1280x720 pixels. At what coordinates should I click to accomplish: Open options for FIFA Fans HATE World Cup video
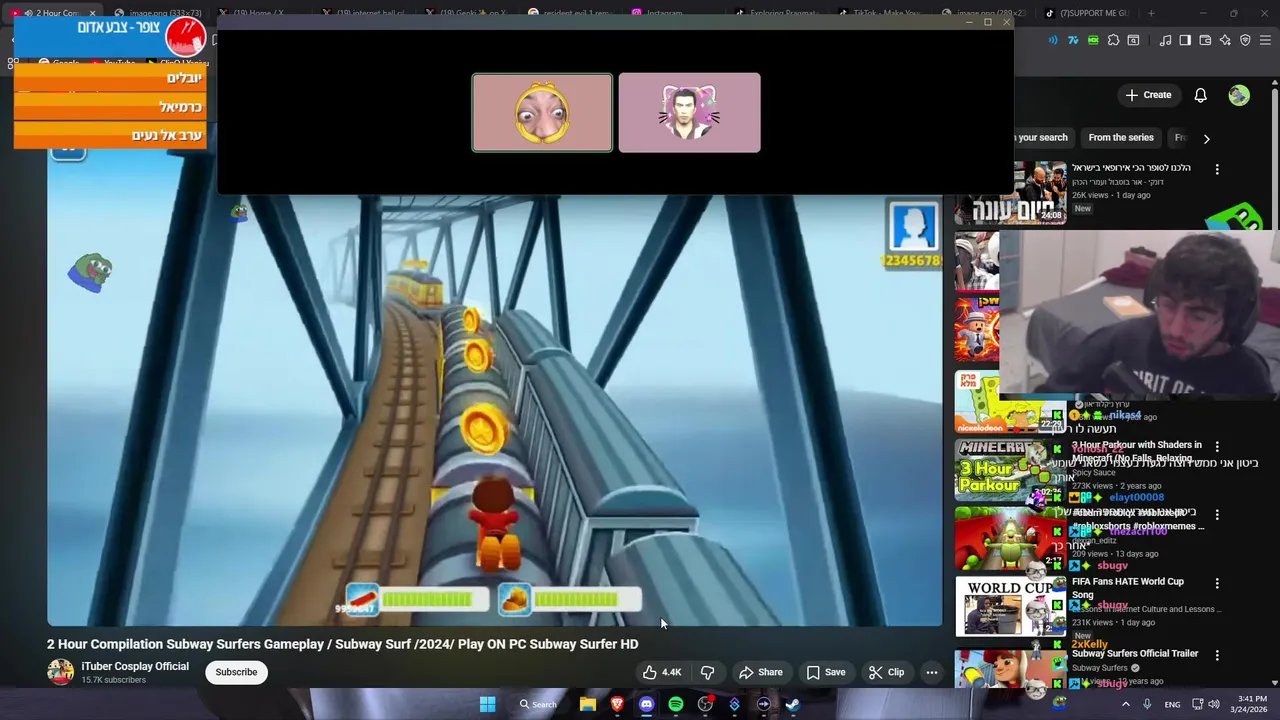point(1217,583)
